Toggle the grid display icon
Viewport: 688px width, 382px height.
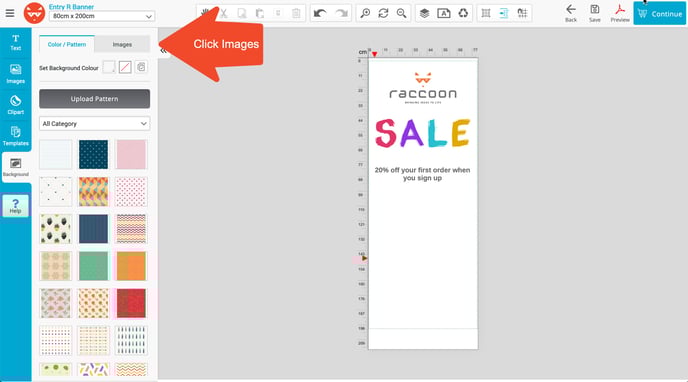(486, 14)
